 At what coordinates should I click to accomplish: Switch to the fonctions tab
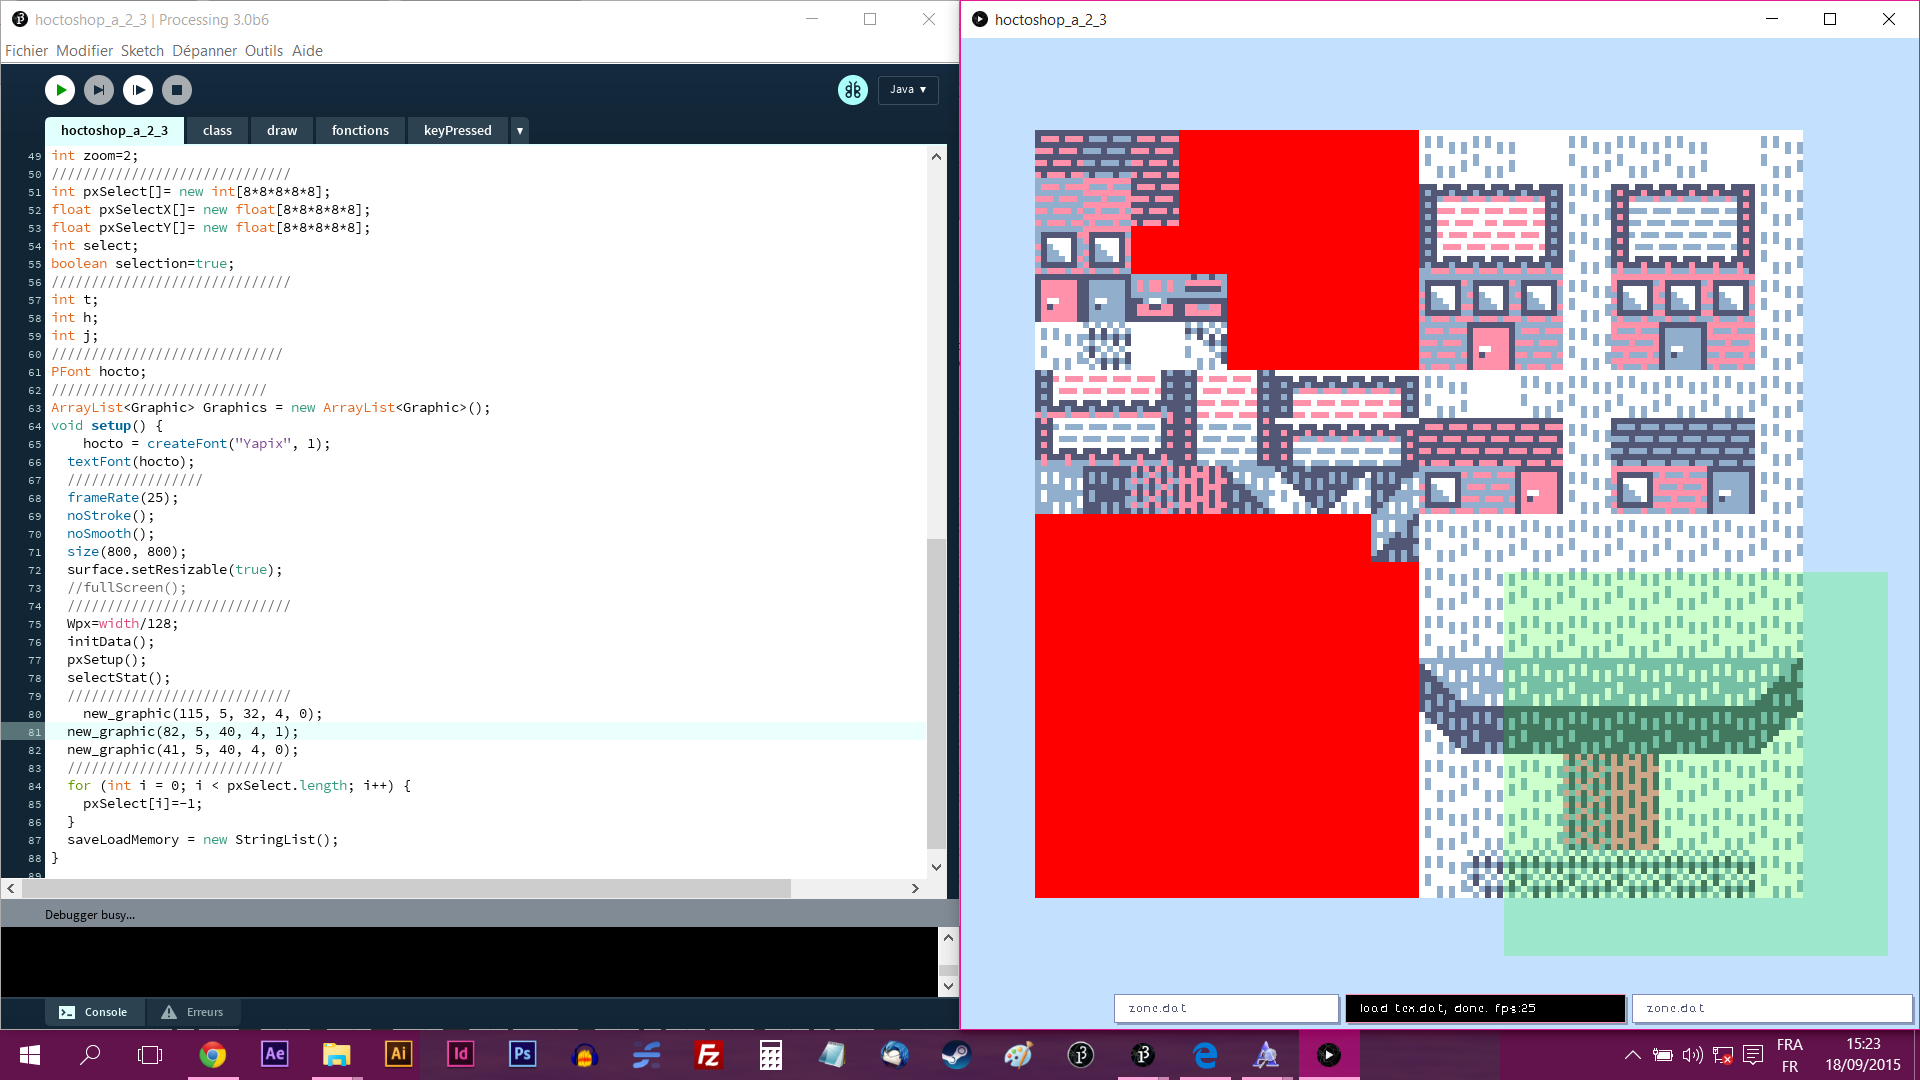[x=360, y=131]
